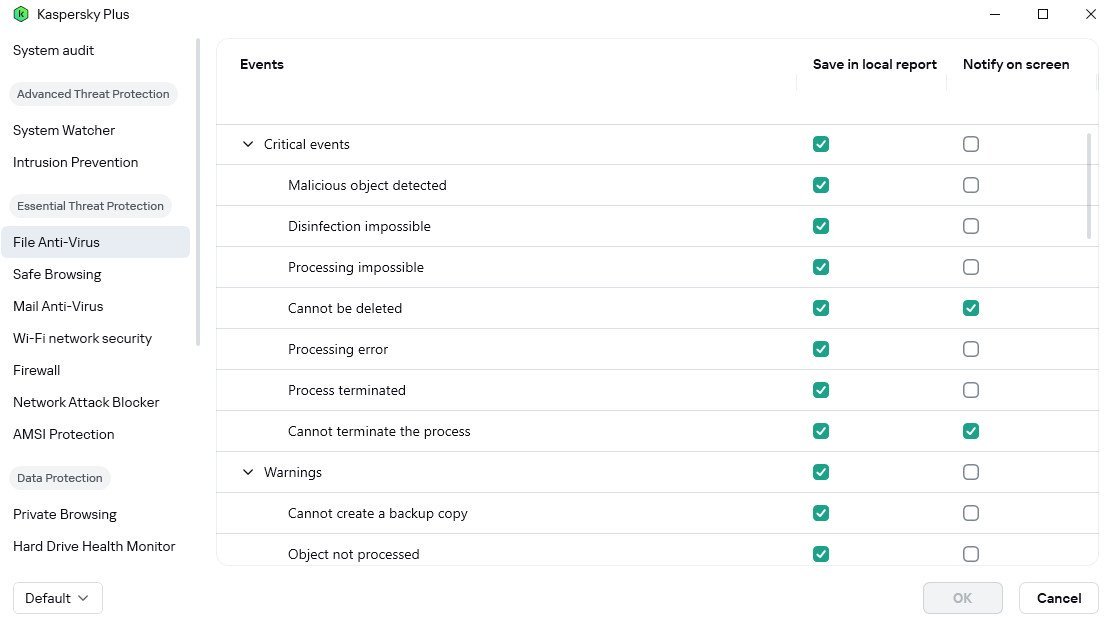The height and width of the screenshot is (627, 1106).
Task: Enable screen notification for Disinfection impossible
Action: point(971,226)
